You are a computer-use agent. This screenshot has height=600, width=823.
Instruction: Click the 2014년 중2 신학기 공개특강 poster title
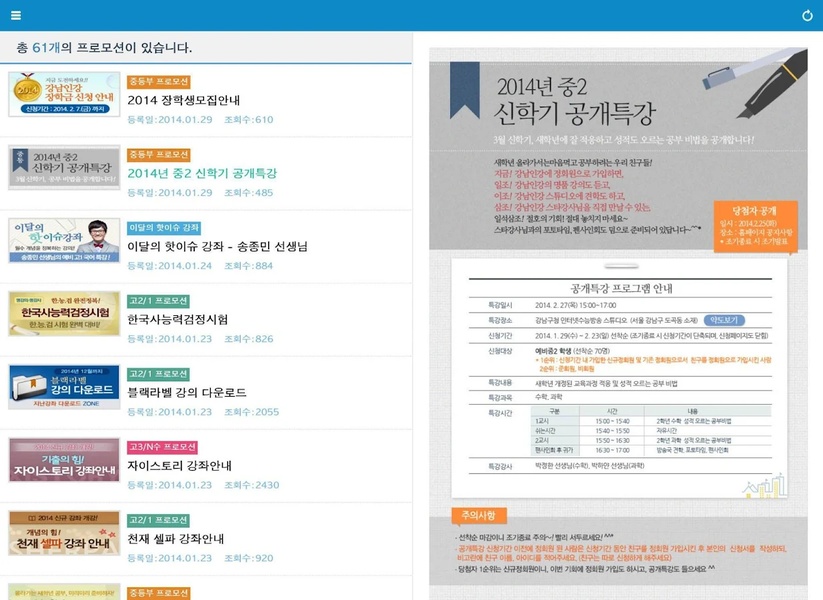coord(575,101)
